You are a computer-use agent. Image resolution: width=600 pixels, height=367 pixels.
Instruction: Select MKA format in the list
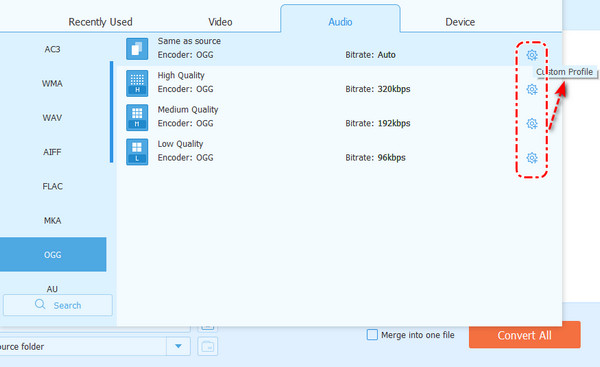(x=52, y=220)
